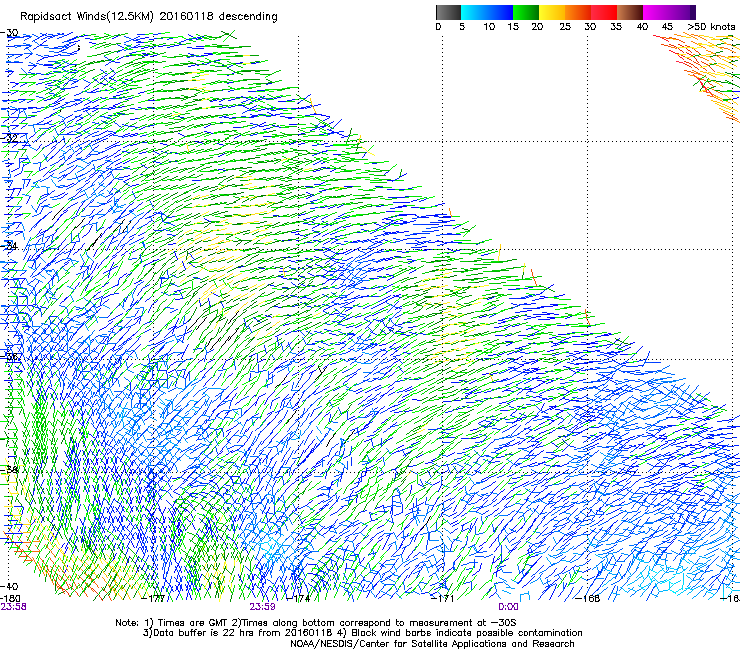The height and width of the screenshot is (650, 740).
Task: Click the 'NOAA/NESDIS/Center for Satellite Applications and Research' credit
Action: click(x=432, y=643)
